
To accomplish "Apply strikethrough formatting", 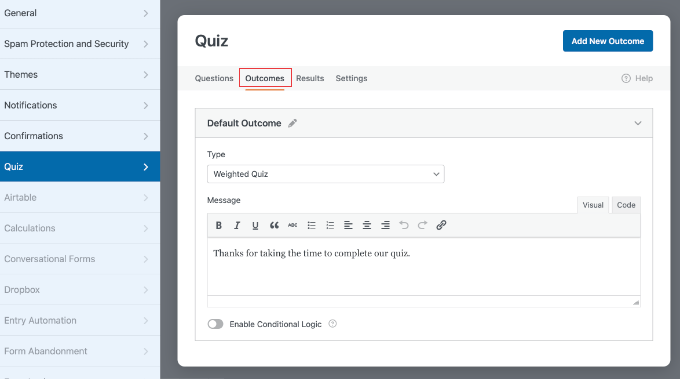I will (x=293, y=225).
